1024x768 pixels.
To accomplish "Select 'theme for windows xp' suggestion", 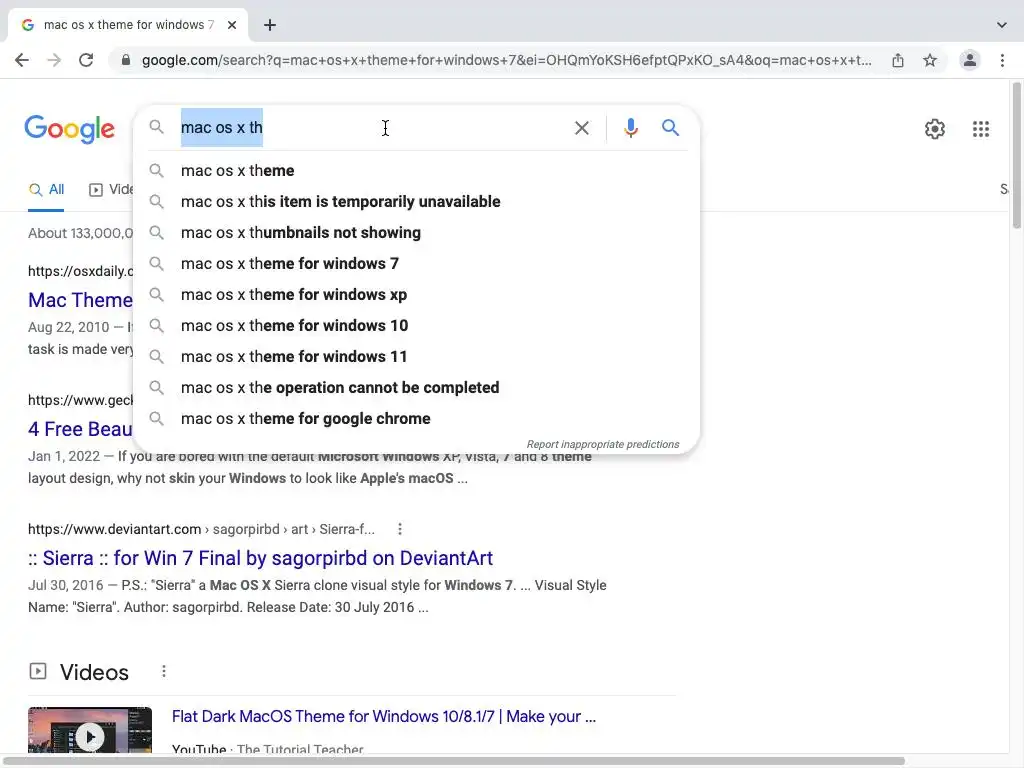I will click(x=417, y=295).
